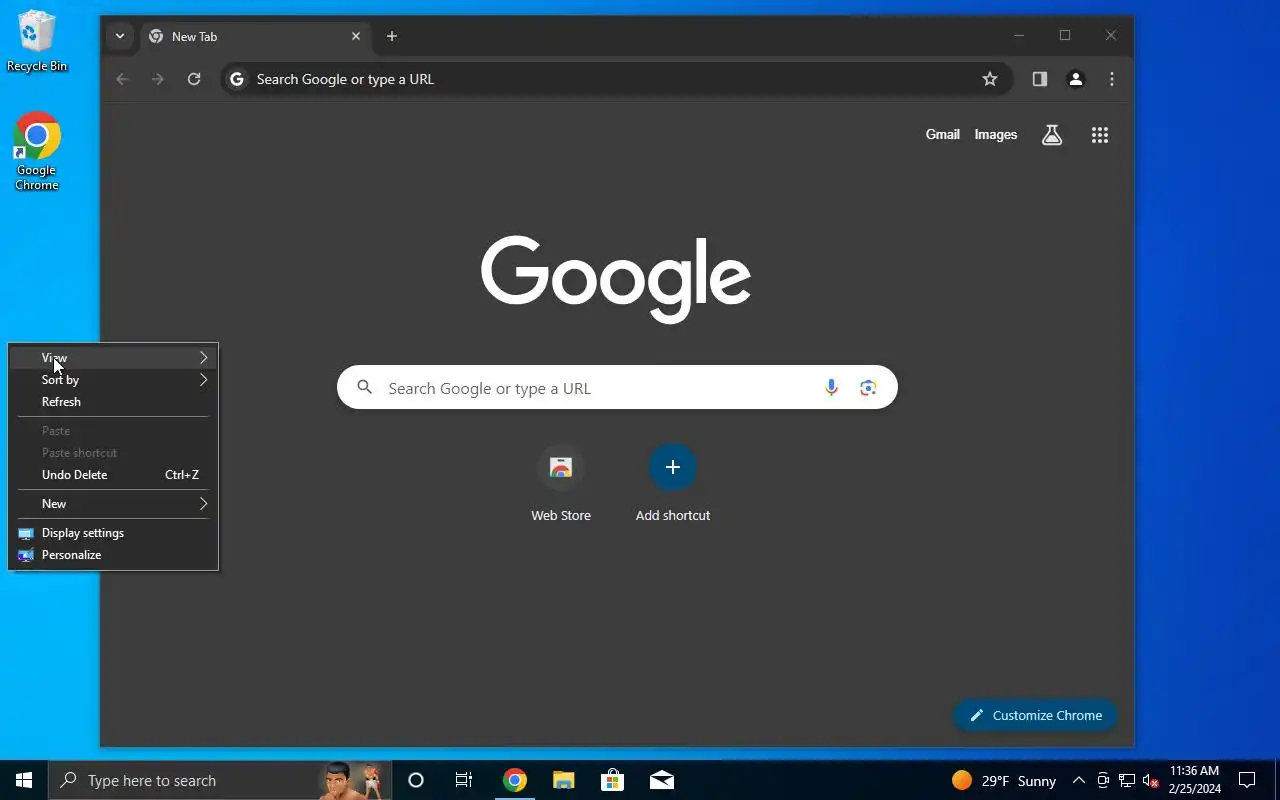The height and width of the screenshot is (800, 1280).
Task: Click the taskbar search box
Action: point(220,780)
